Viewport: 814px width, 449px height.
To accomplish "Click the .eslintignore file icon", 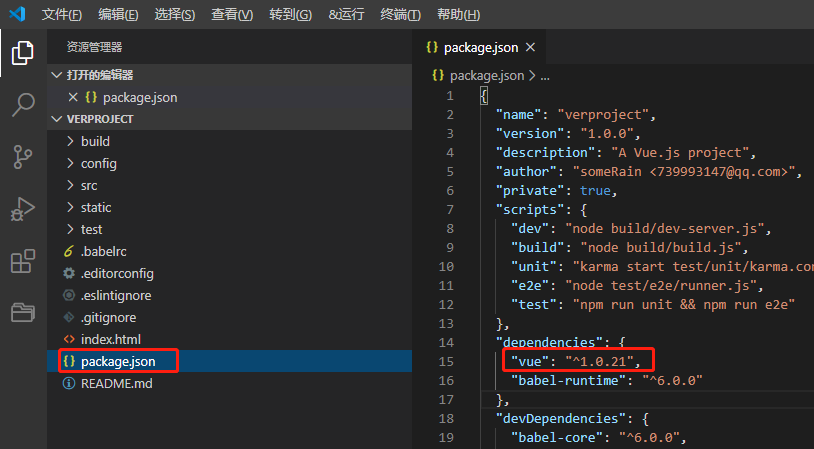I will [69, 295].
